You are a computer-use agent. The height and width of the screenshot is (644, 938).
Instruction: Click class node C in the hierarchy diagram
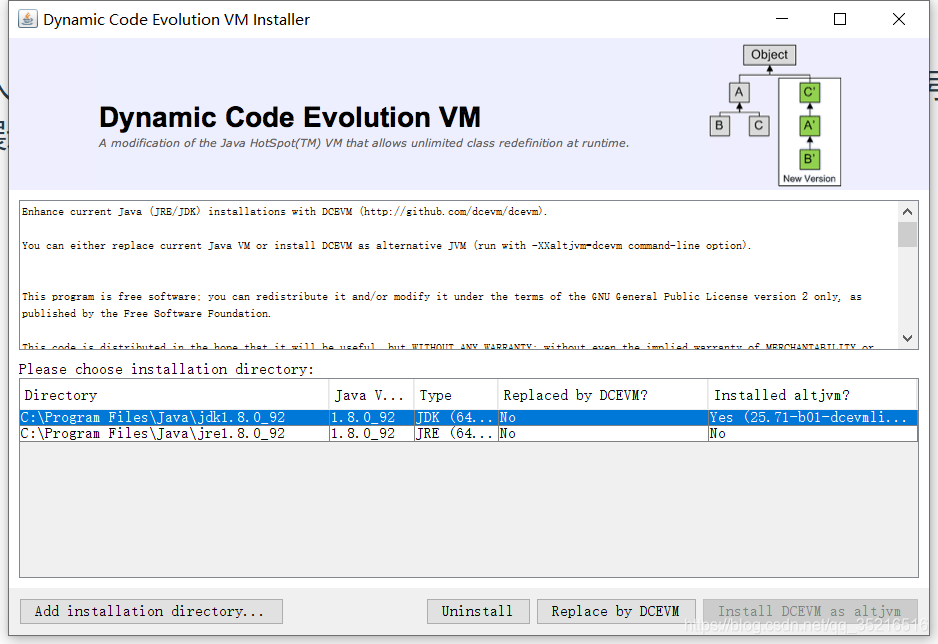tap(758, 125)
